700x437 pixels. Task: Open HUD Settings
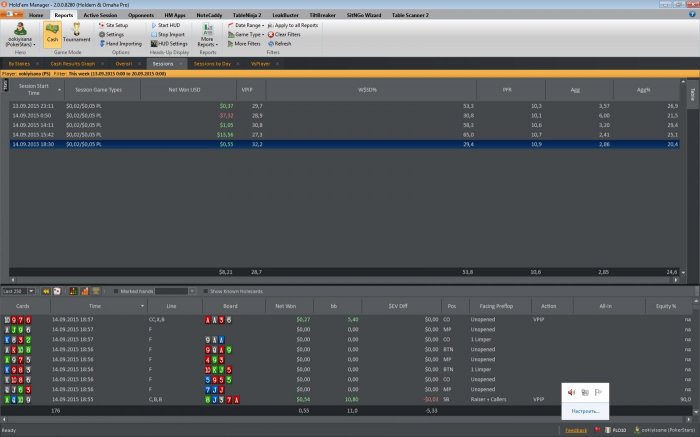click(169, 44)
